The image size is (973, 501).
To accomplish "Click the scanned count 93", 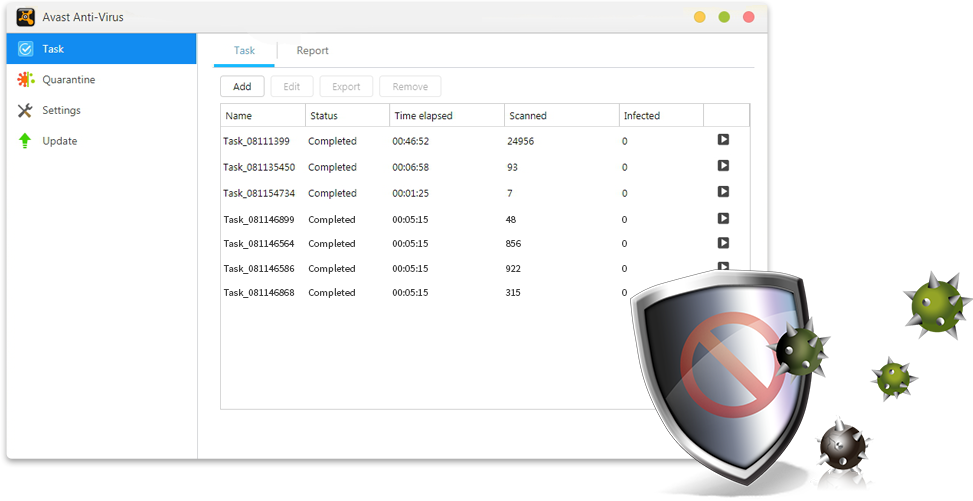I will click(513, 168).
